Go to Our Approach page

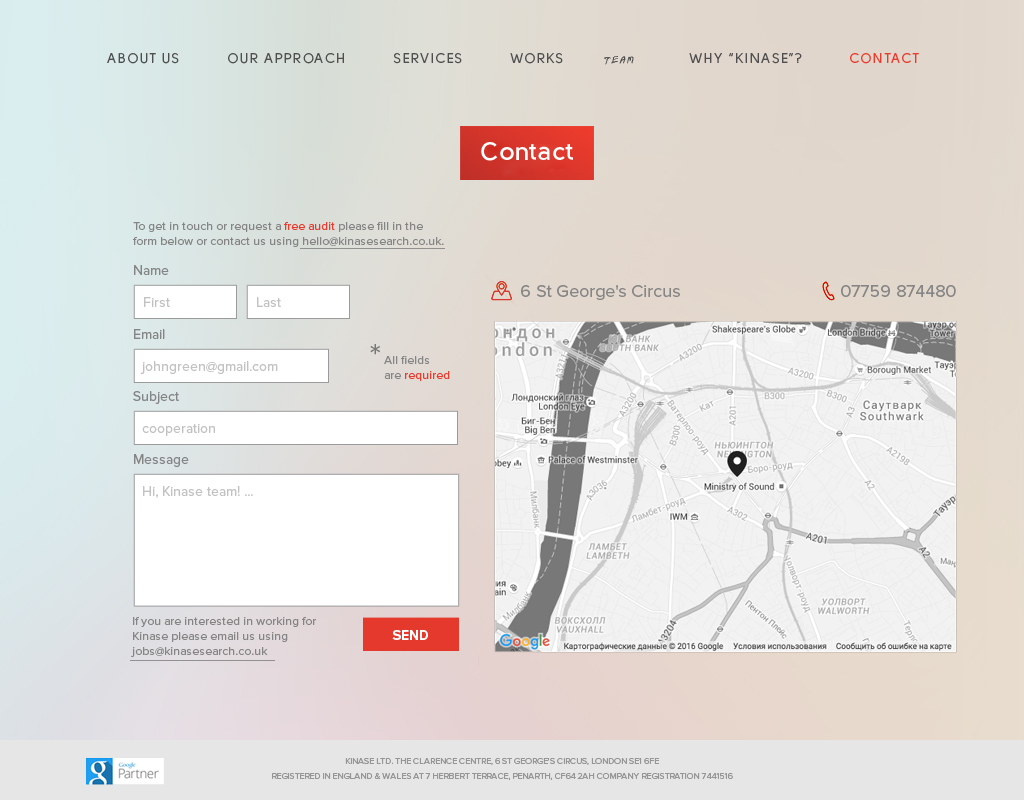coord(286,58)
